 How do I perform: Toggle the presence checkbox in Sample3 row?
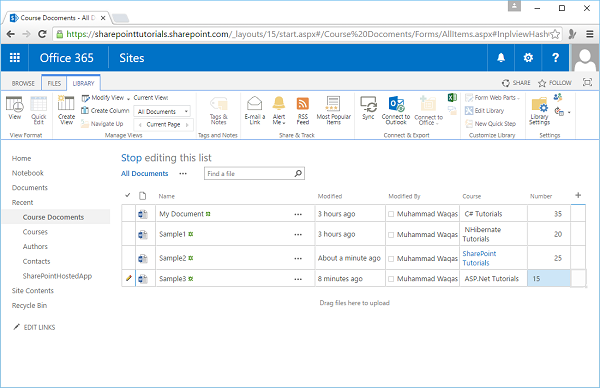point(391,279)
